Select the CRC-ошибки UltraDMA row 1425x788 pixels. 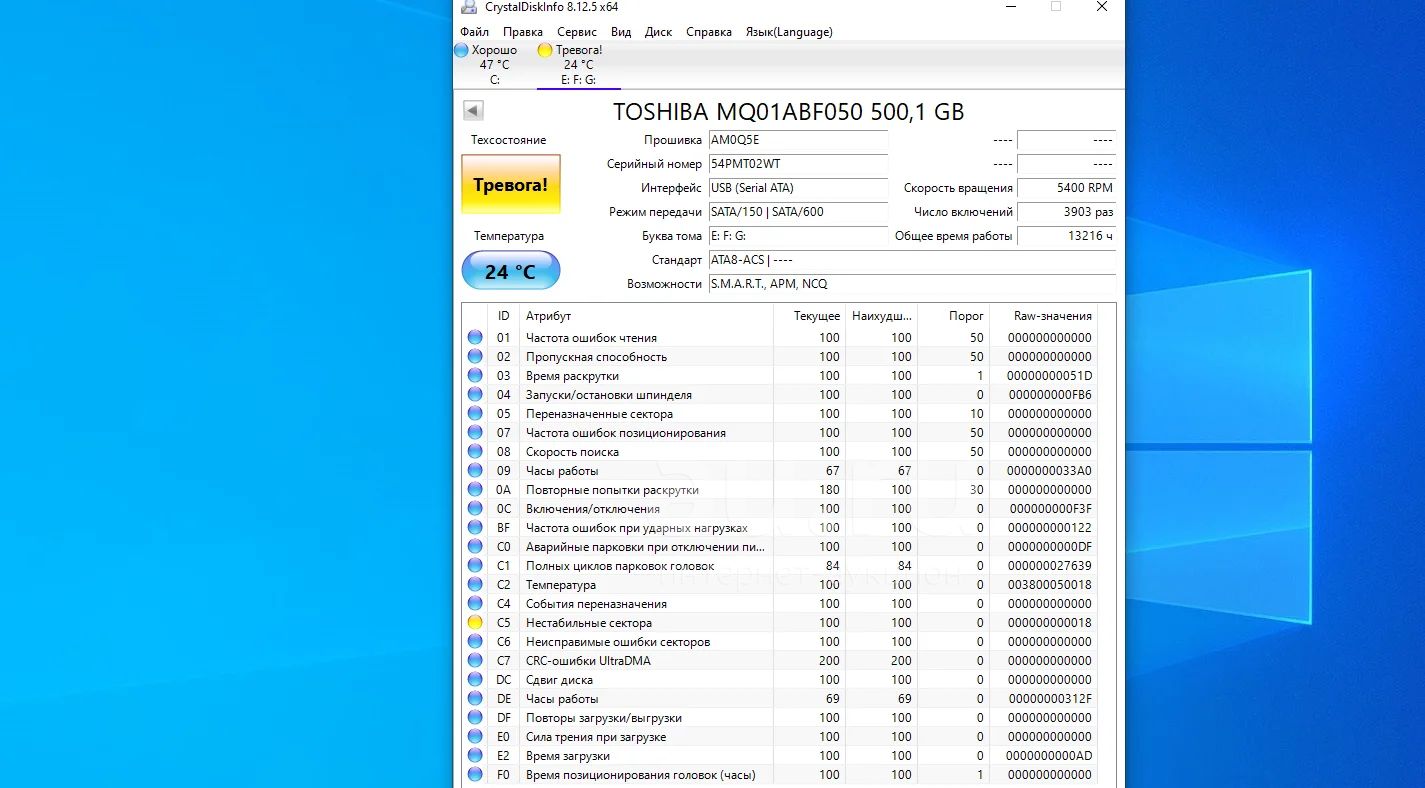click(x=780, y=660)
